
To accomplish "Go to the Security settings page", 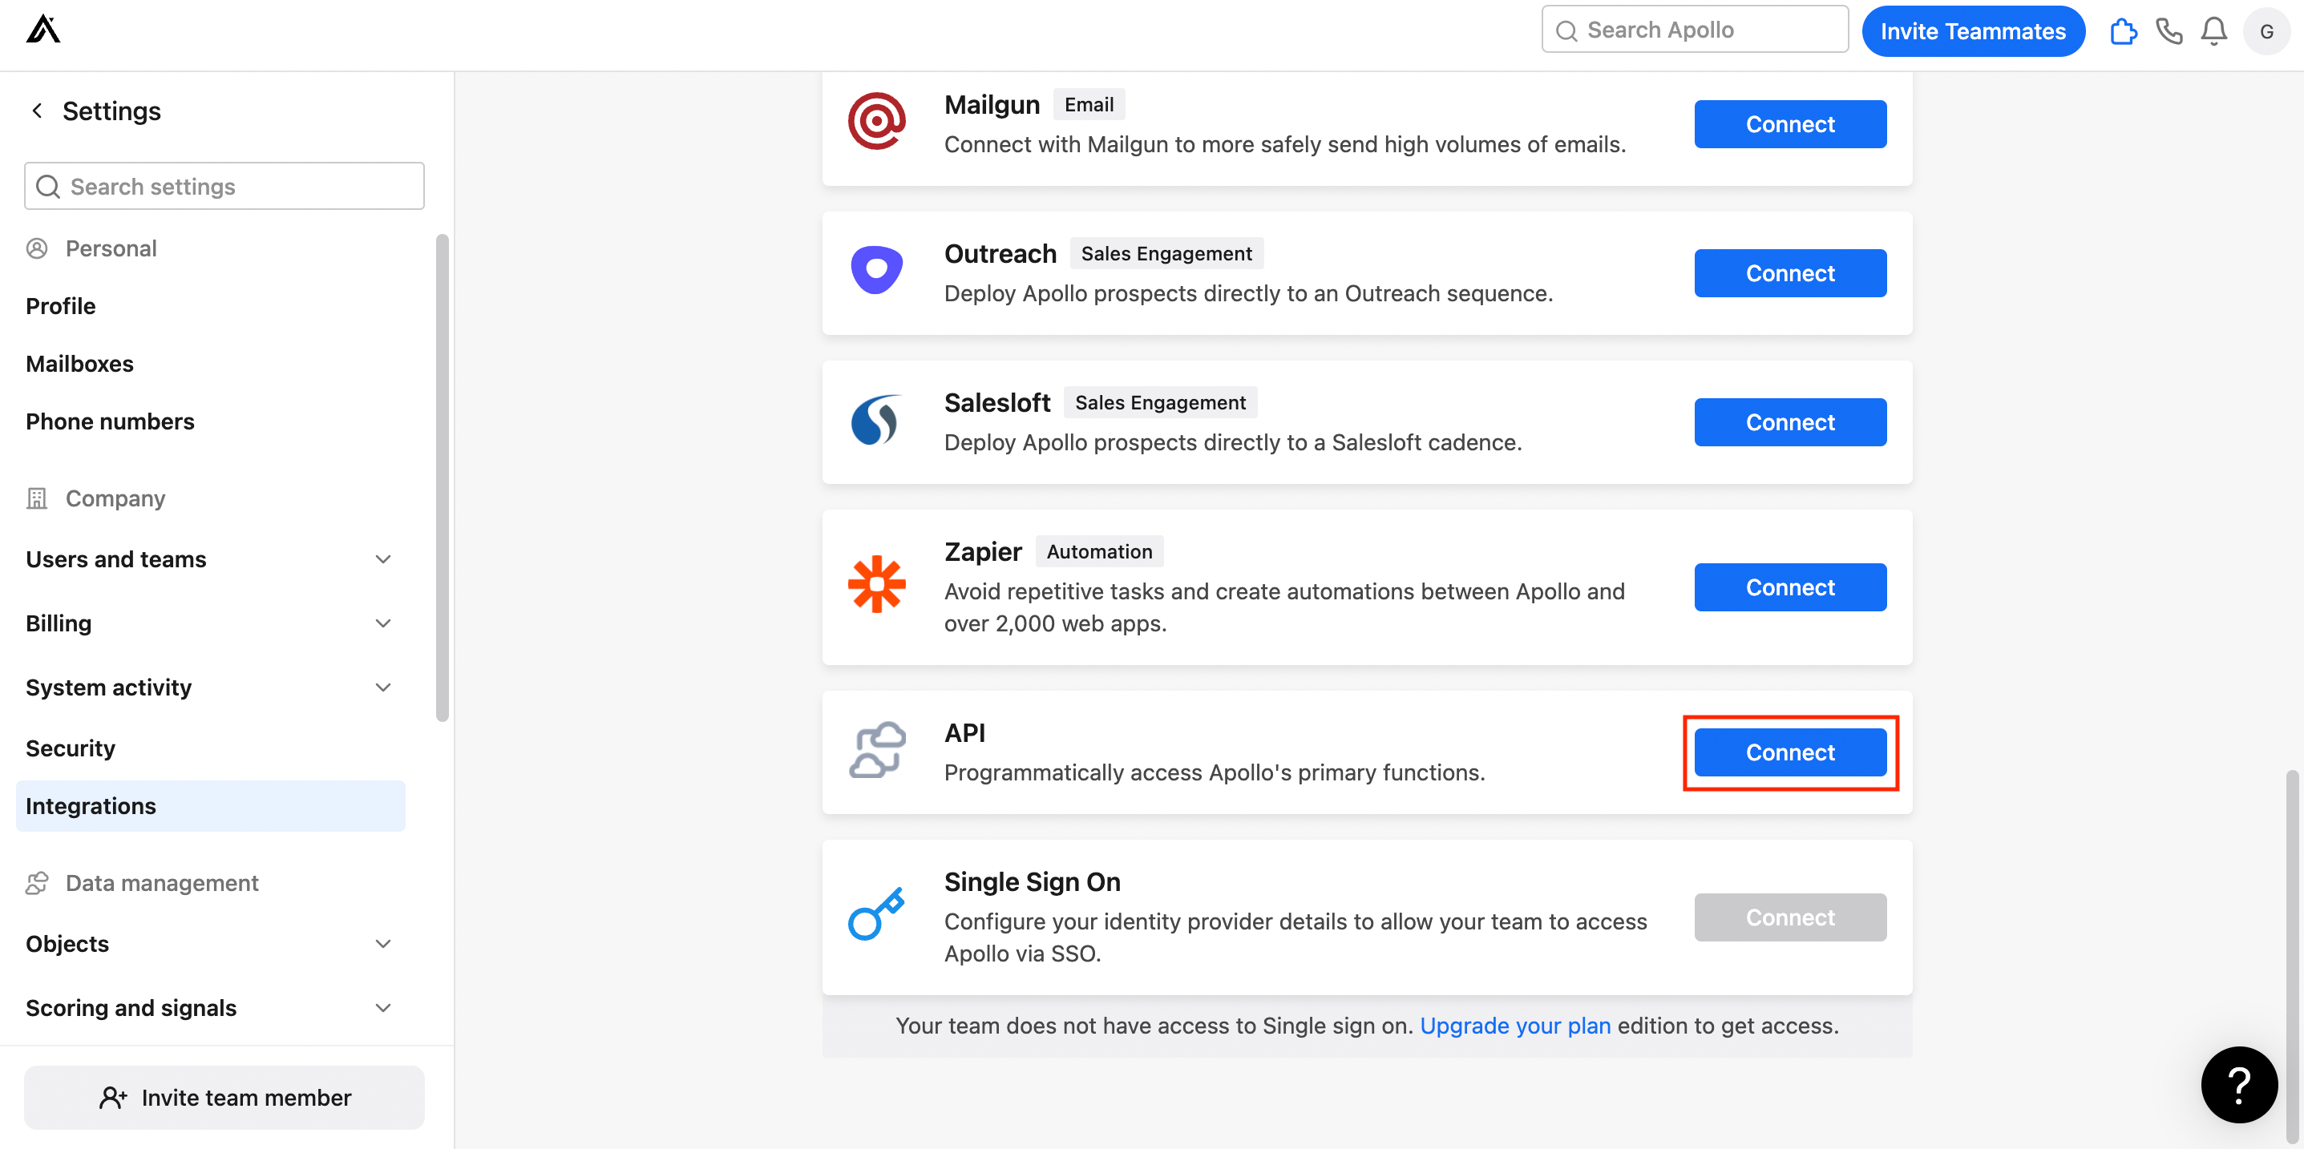I will coord(70,748).
